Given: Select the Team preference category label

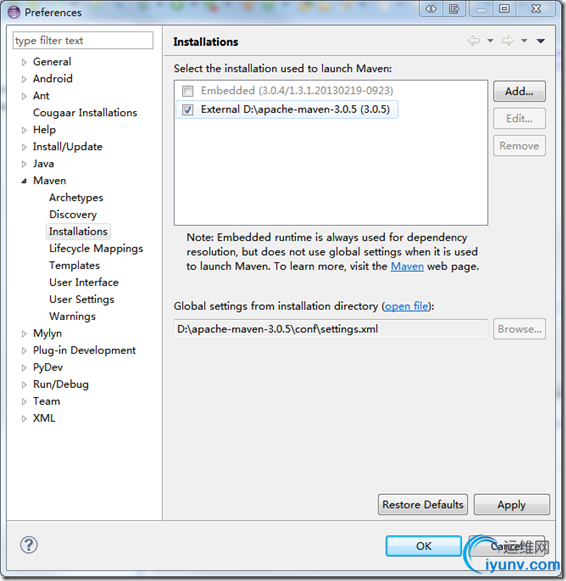Looking at the screenshot, I should click(x=46, y=401).
